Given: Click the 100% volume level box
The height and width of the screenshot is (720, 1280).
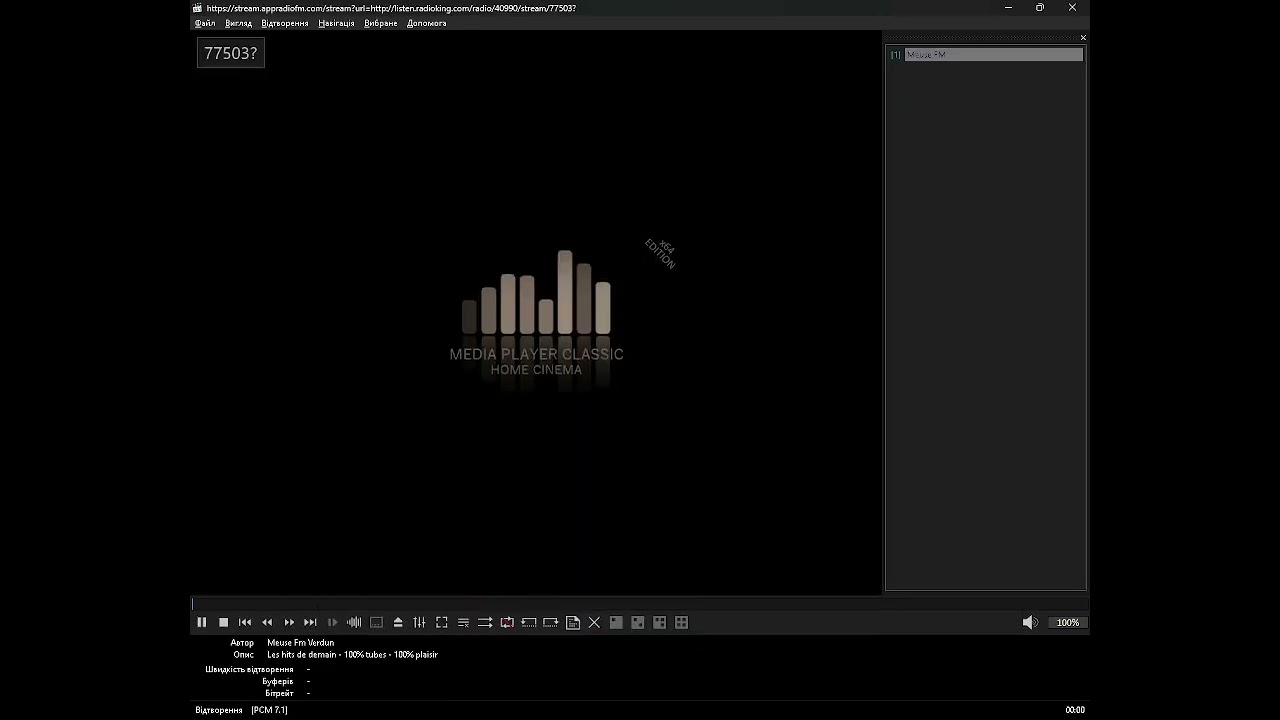Looking at the screenshot, I should tap(1068, 622).
